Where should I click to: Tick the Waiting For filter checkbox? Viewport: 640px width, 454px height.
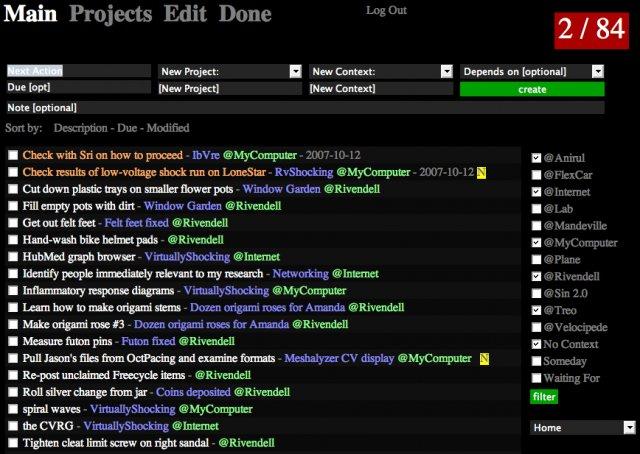click(x=537, y=378)
